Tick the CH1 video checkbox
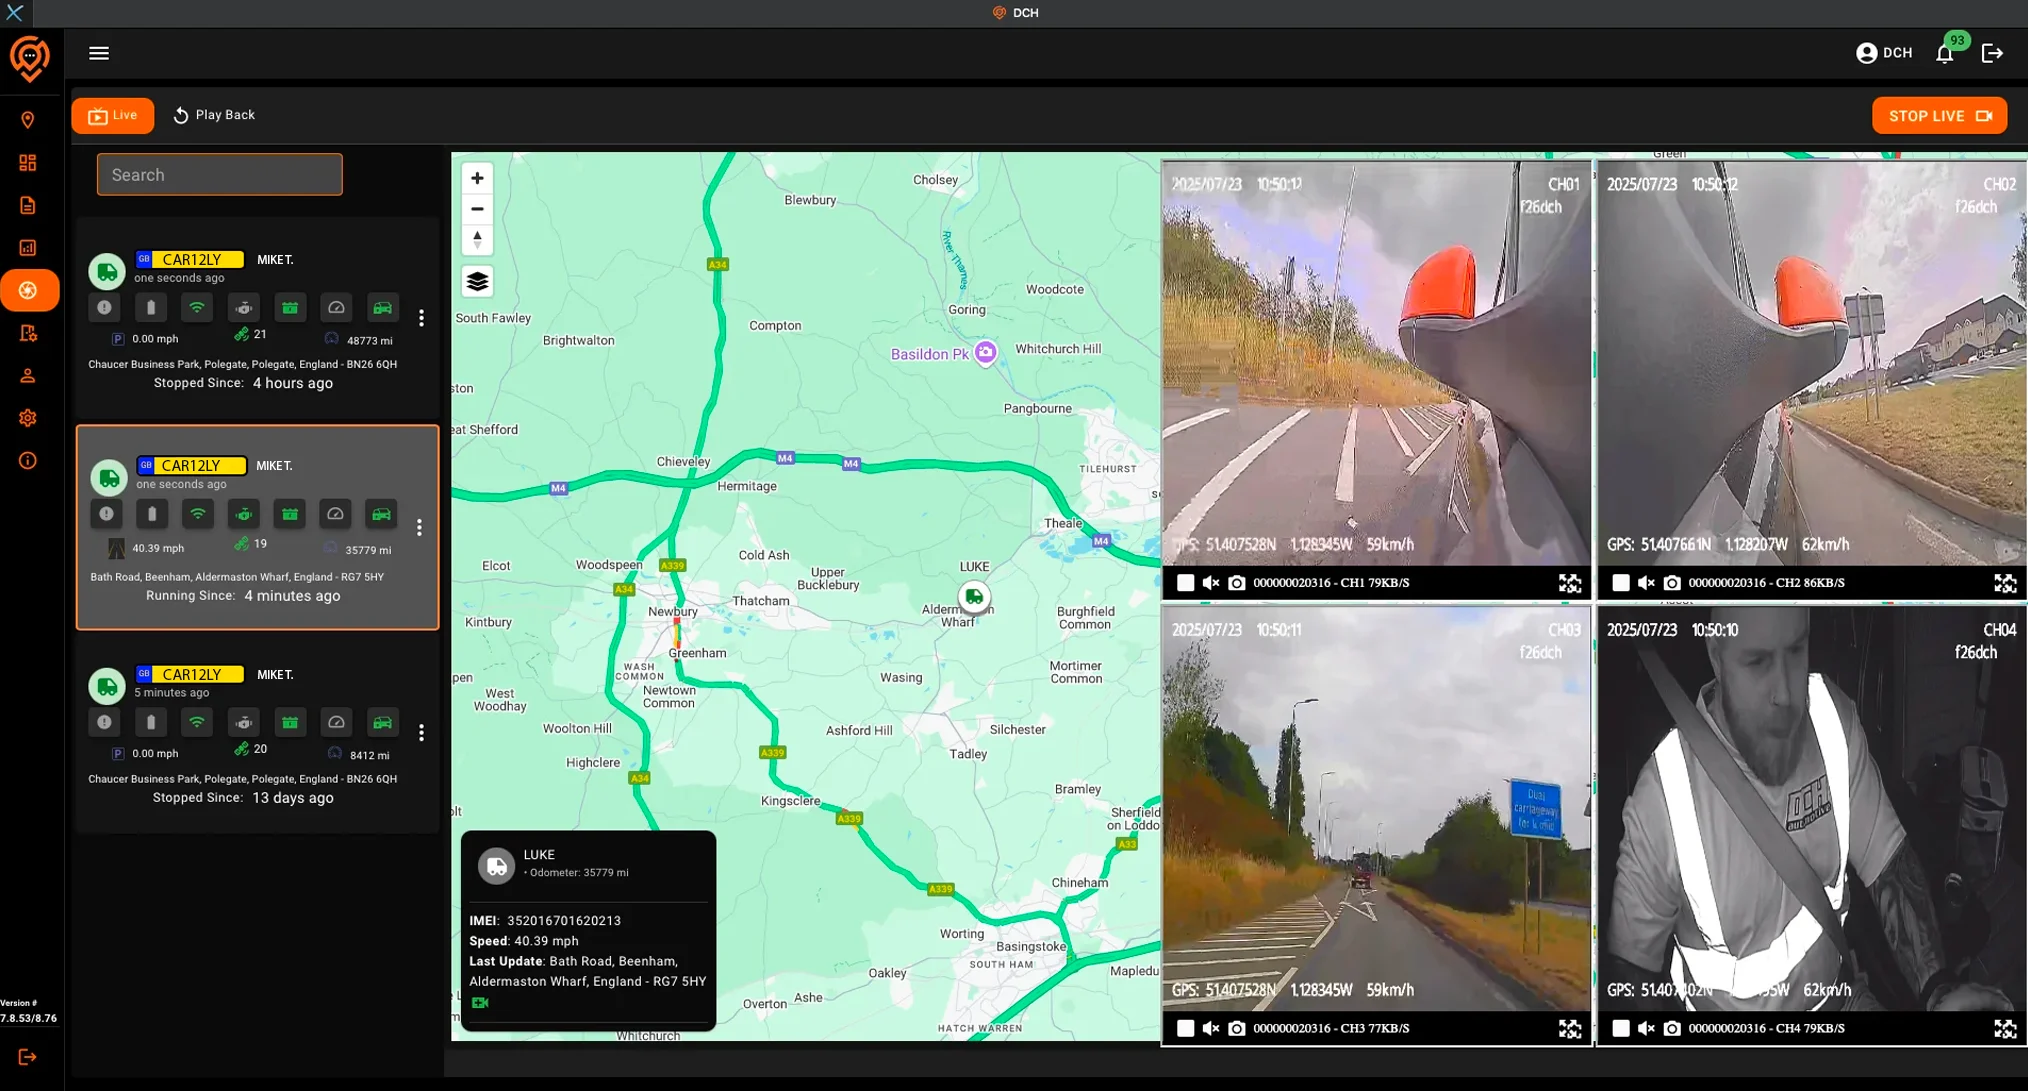The height and width of the screenshot is (1091, 2028). [x=1185, y=582]
